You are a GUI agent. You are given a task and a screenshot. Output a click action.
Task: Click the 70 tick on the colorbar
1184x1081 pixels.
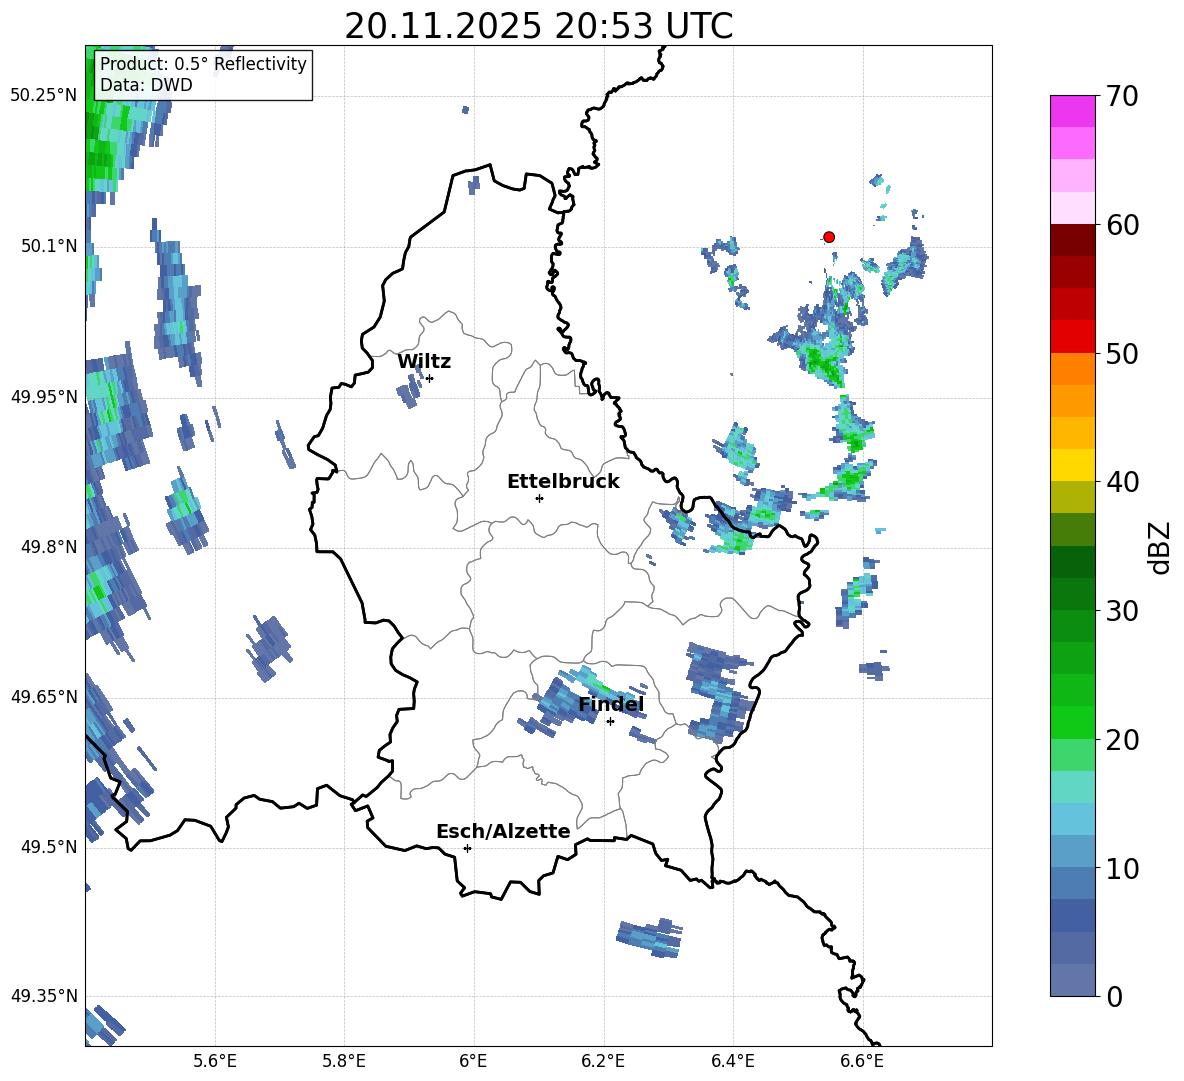tap(1122, 97)
